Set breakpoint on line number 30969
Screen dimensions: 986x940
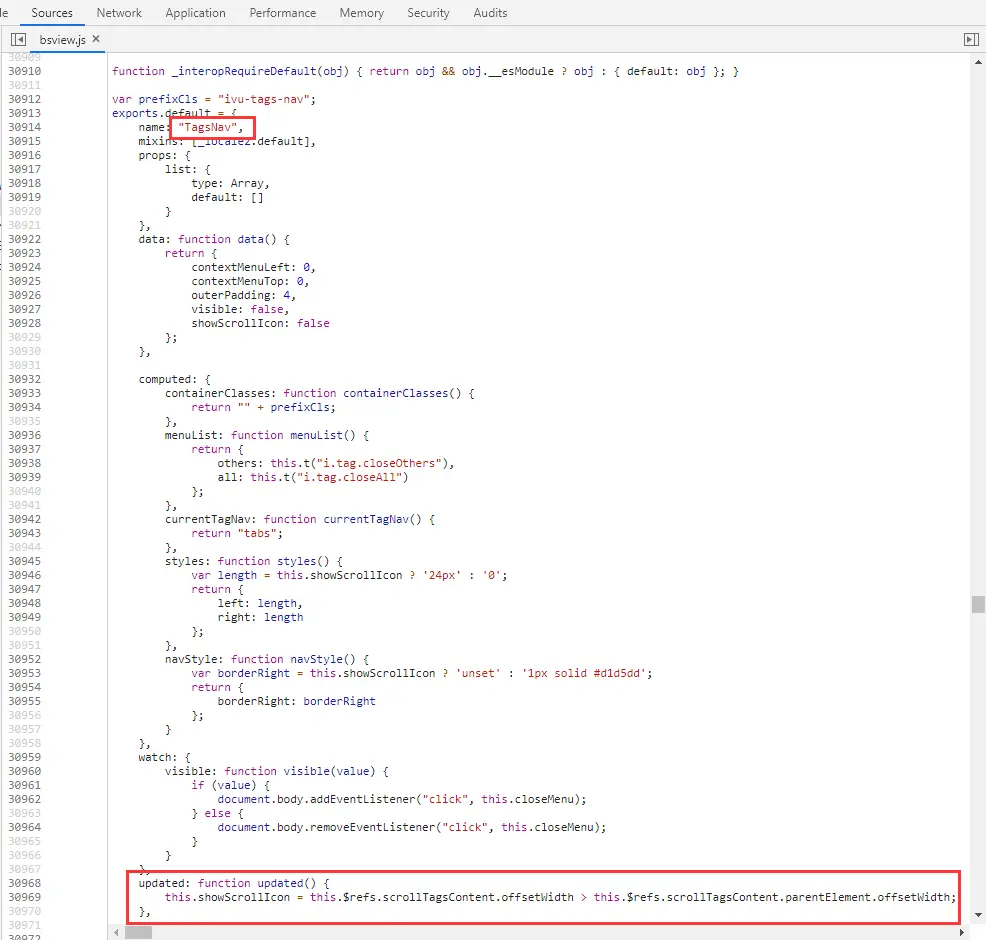tap(25, 897)
